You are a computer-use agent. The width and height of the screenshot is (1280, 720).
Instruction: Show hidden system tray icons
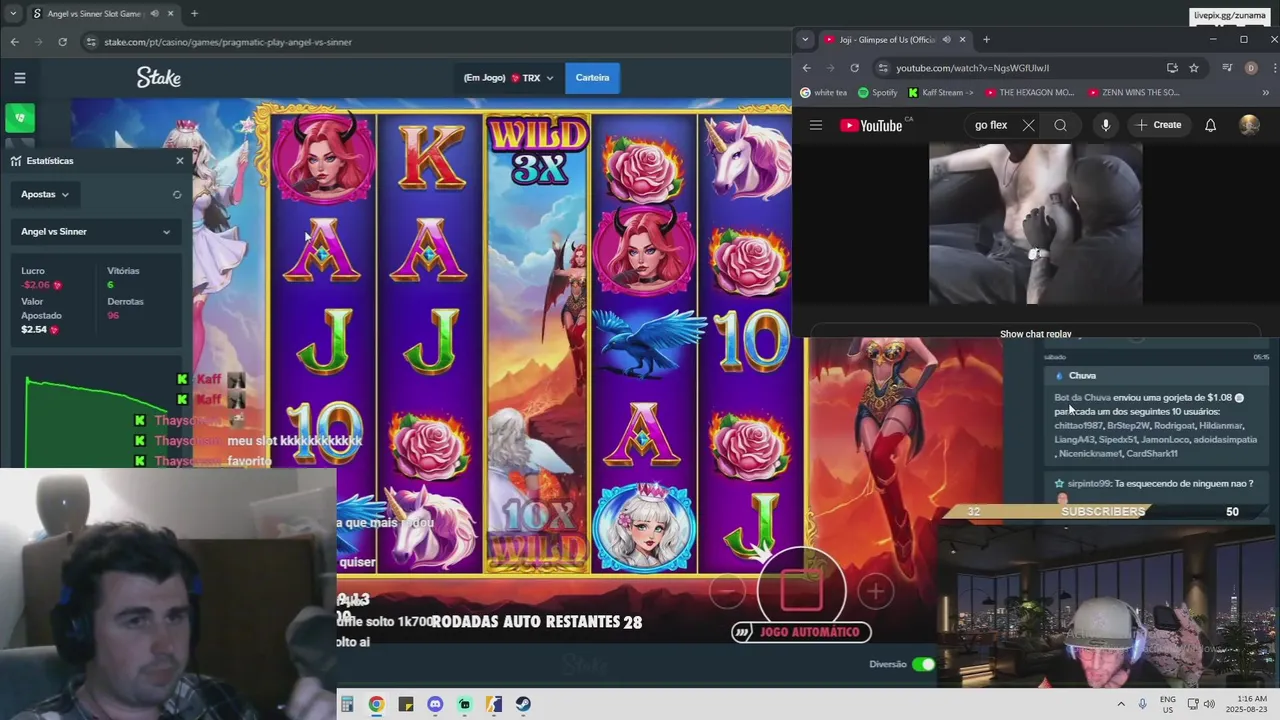point(1120,704)
